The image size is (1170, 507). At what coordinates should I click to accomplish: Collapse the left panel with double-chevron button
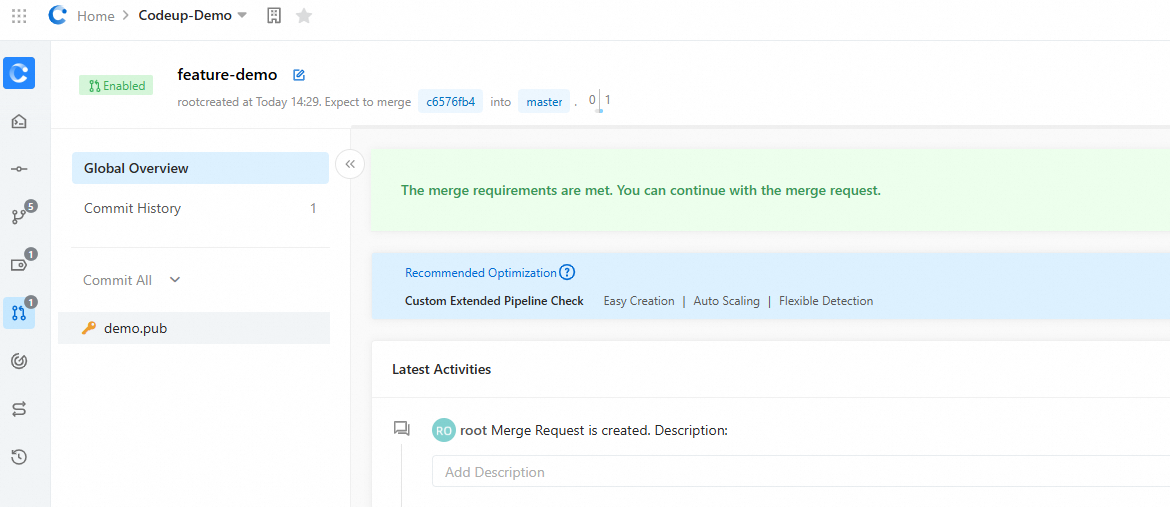pos(350,164)
